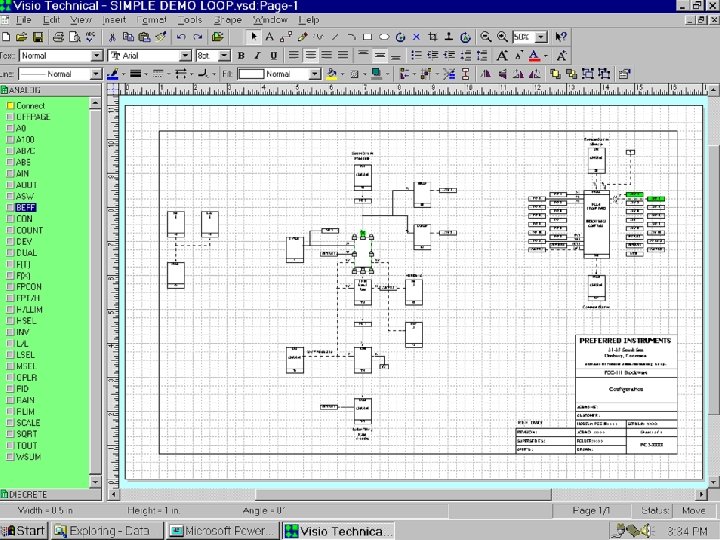Toggle bold text formatting

(241, 56)
